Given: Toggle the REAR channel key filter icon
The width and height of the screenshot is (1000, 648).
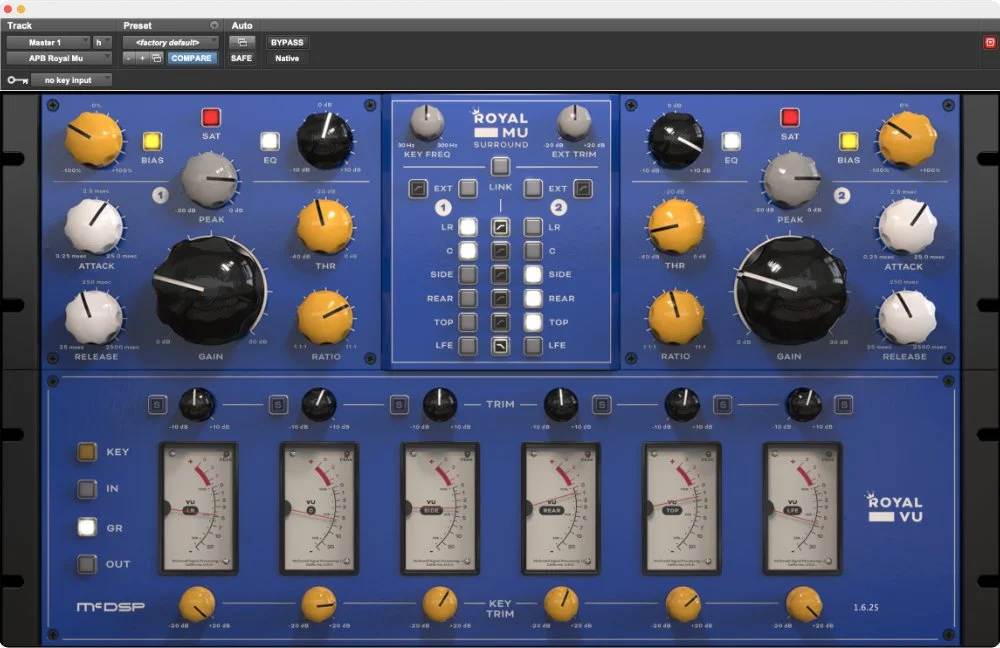Looking at the screenshot, I should [x=500, y=298].
